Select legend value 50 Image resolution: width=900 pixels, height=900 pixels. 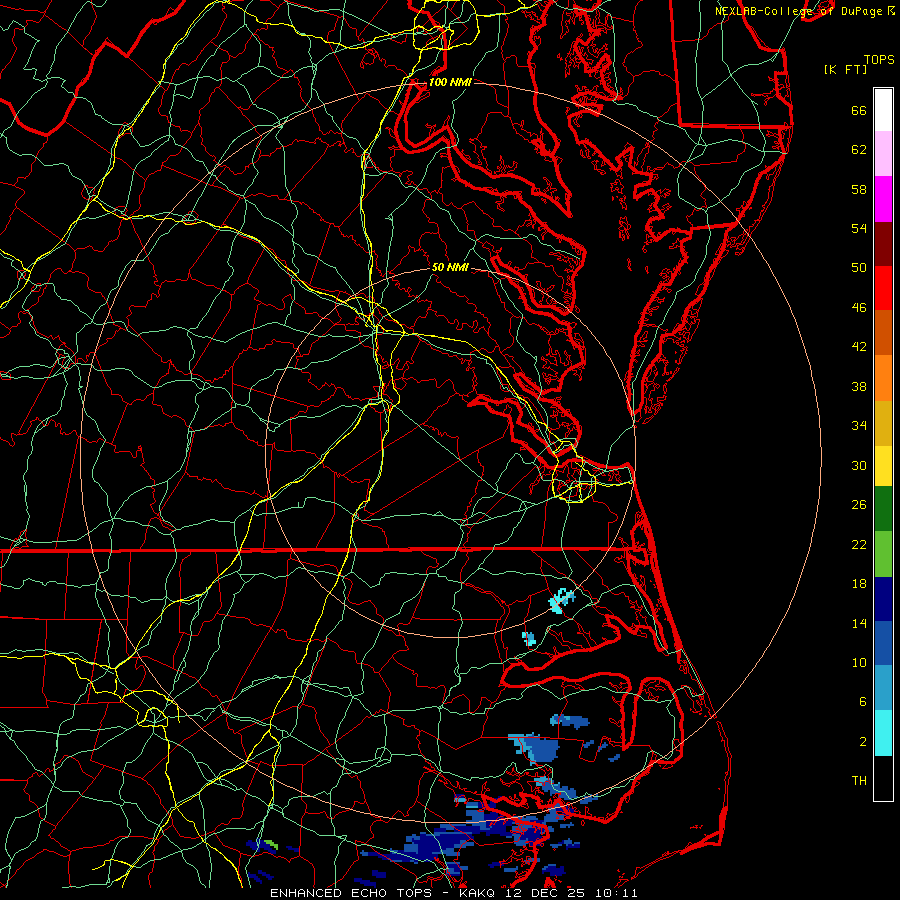pyautogui.click(x=859, y=268)
